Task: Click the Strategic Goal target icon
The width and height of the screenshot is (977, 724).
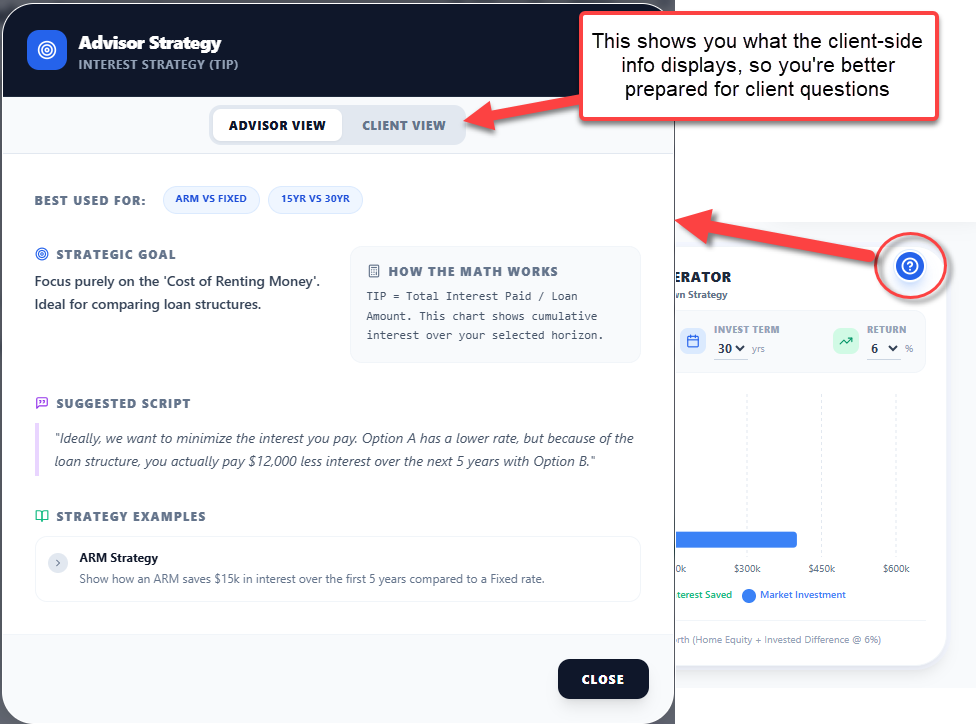Action: [x=42, y=254]
